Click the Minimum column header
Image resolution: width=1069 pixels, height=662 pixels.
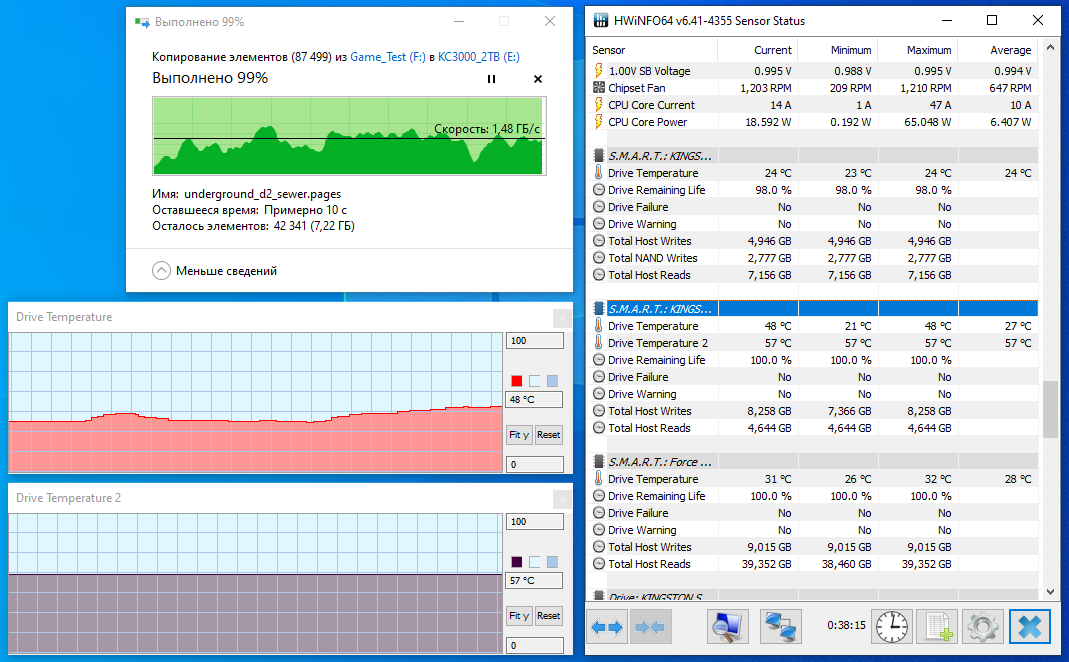[x=837, y=50]
